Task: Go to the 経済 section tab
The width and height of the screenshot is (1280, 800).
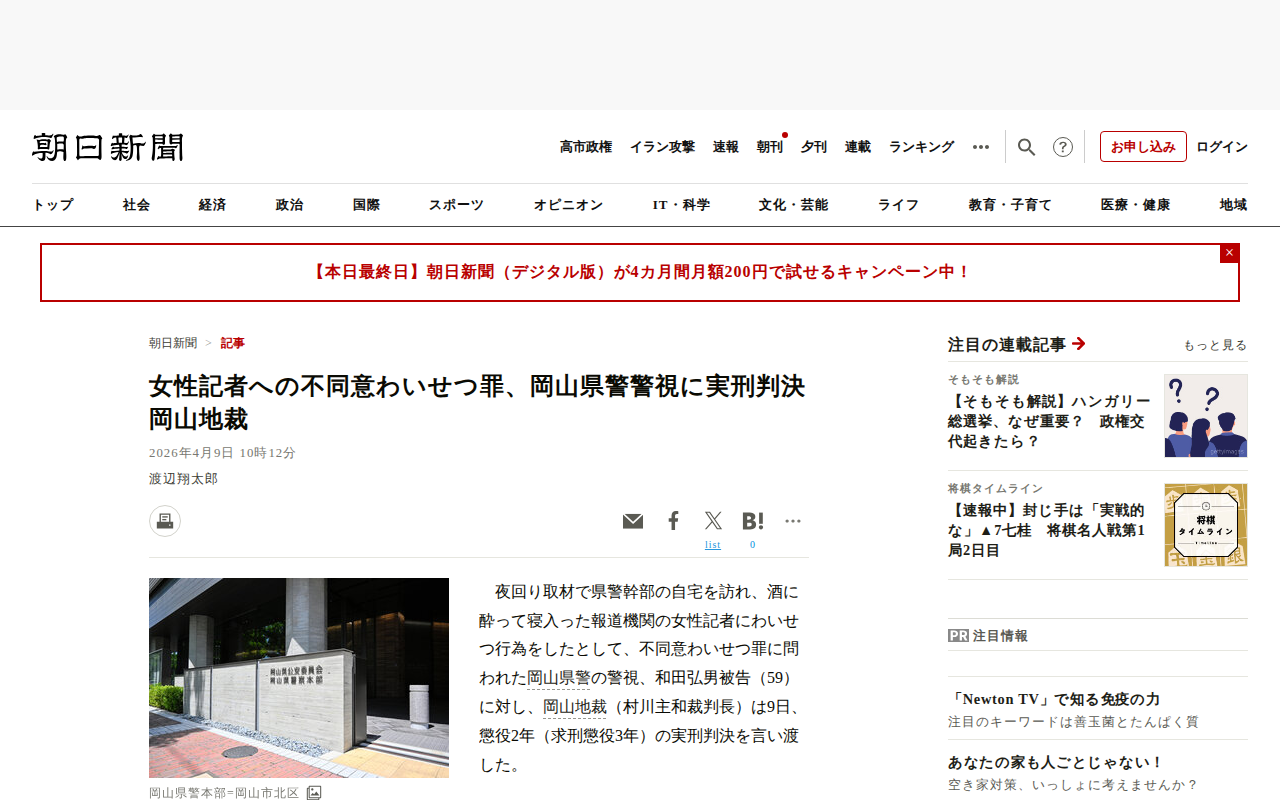Action: pos(212,205)
